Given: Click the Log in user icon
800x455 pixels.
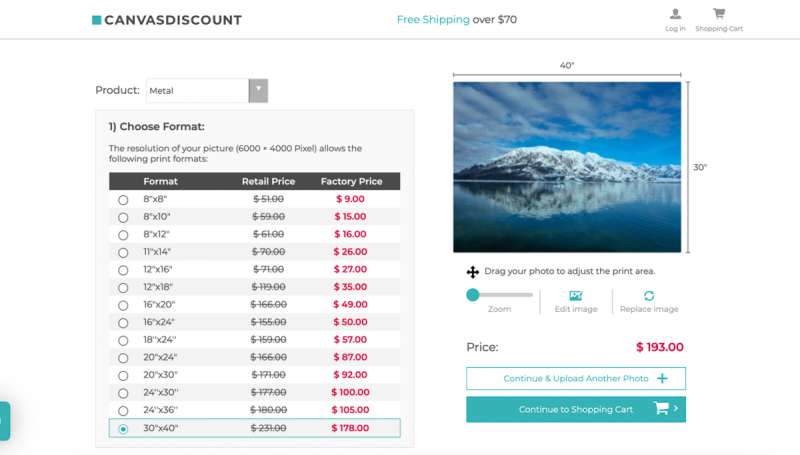Looking at the screenshot, I should tap(675, 14).
